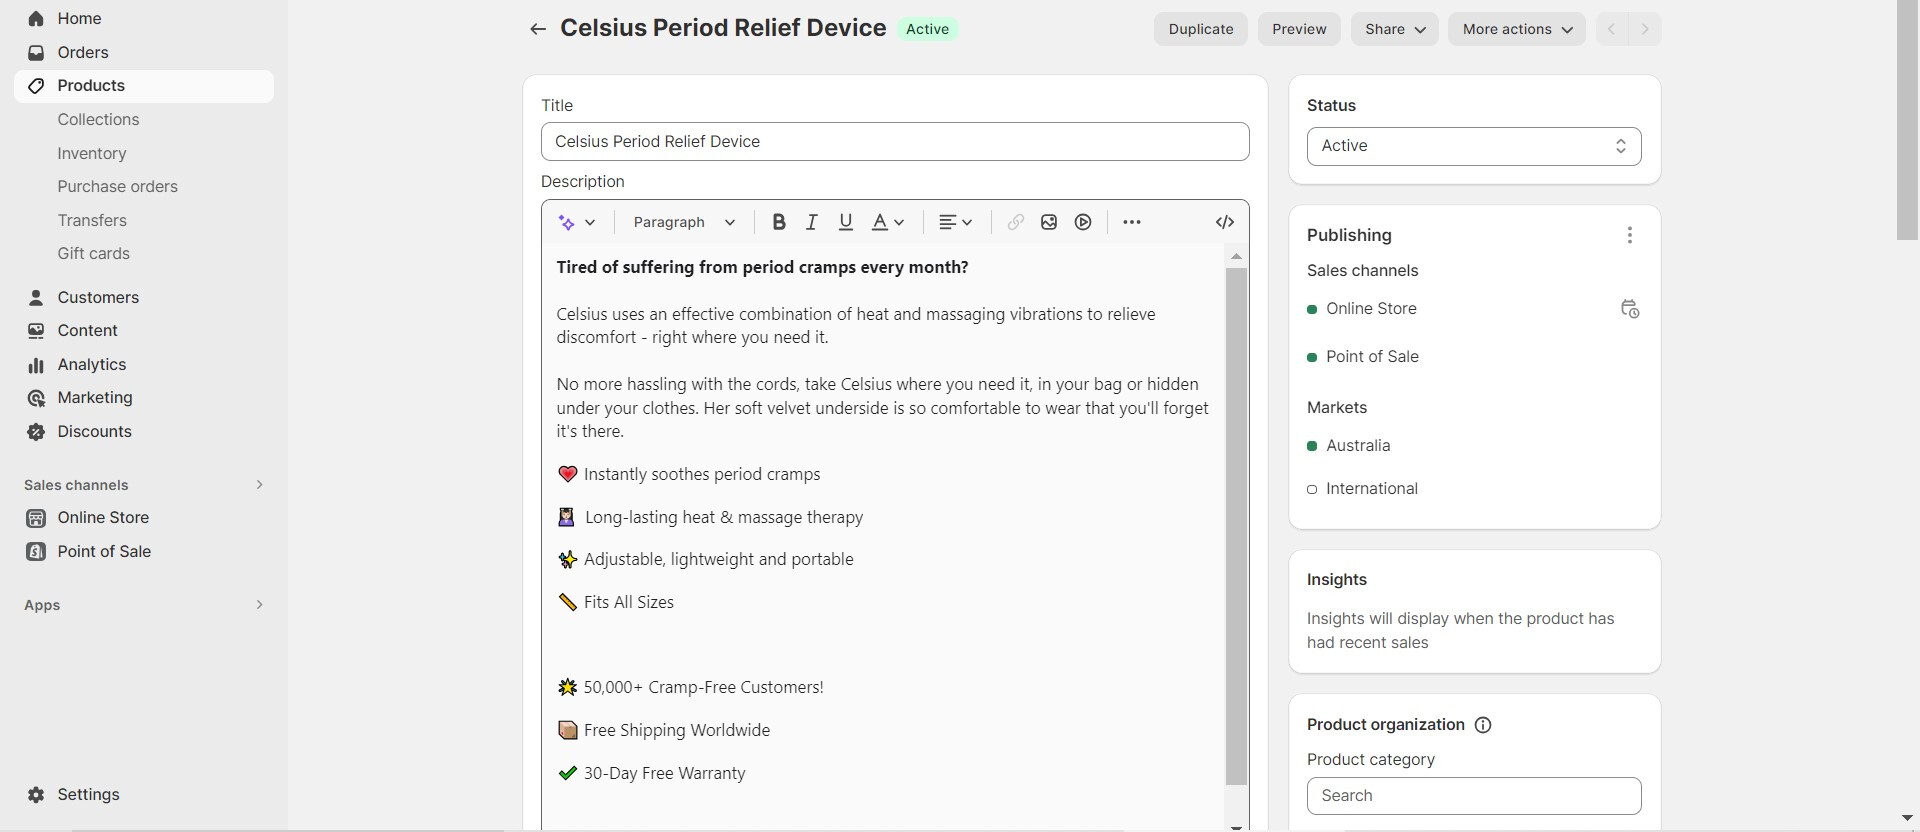Screen dimensions: 1920x832
Task: Open the Paragraph style dropdown
Action: (x=684, y=222)
